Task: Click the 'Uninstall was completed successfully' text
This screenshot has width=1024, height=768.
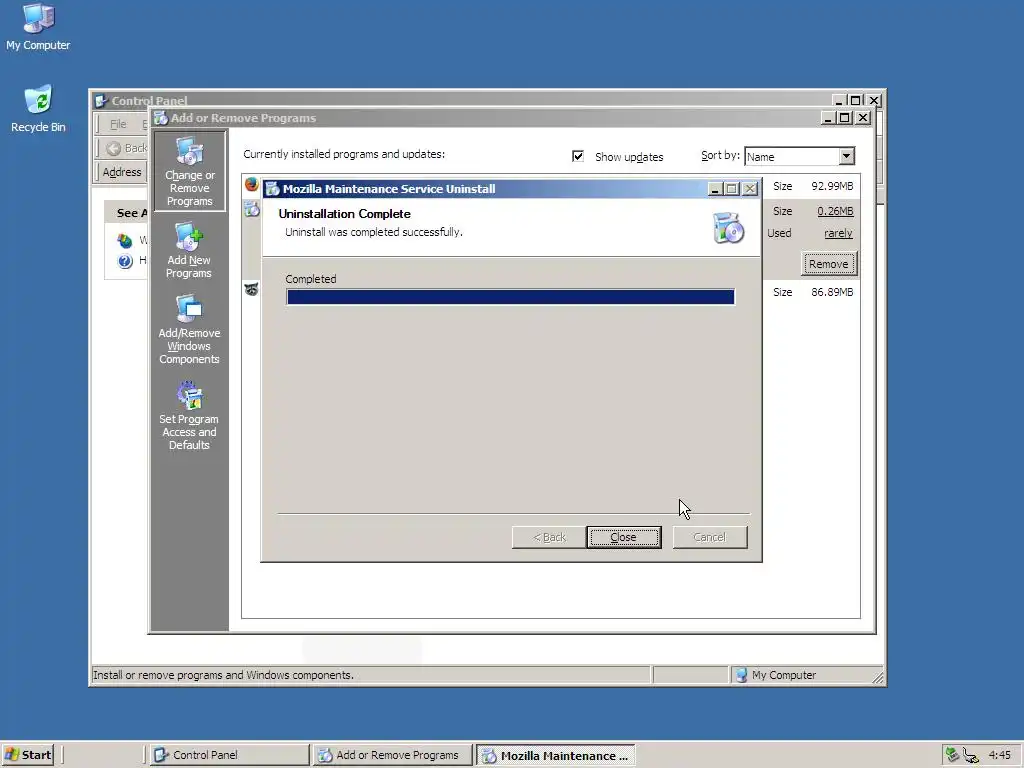Action: click(x=374, y=232)
